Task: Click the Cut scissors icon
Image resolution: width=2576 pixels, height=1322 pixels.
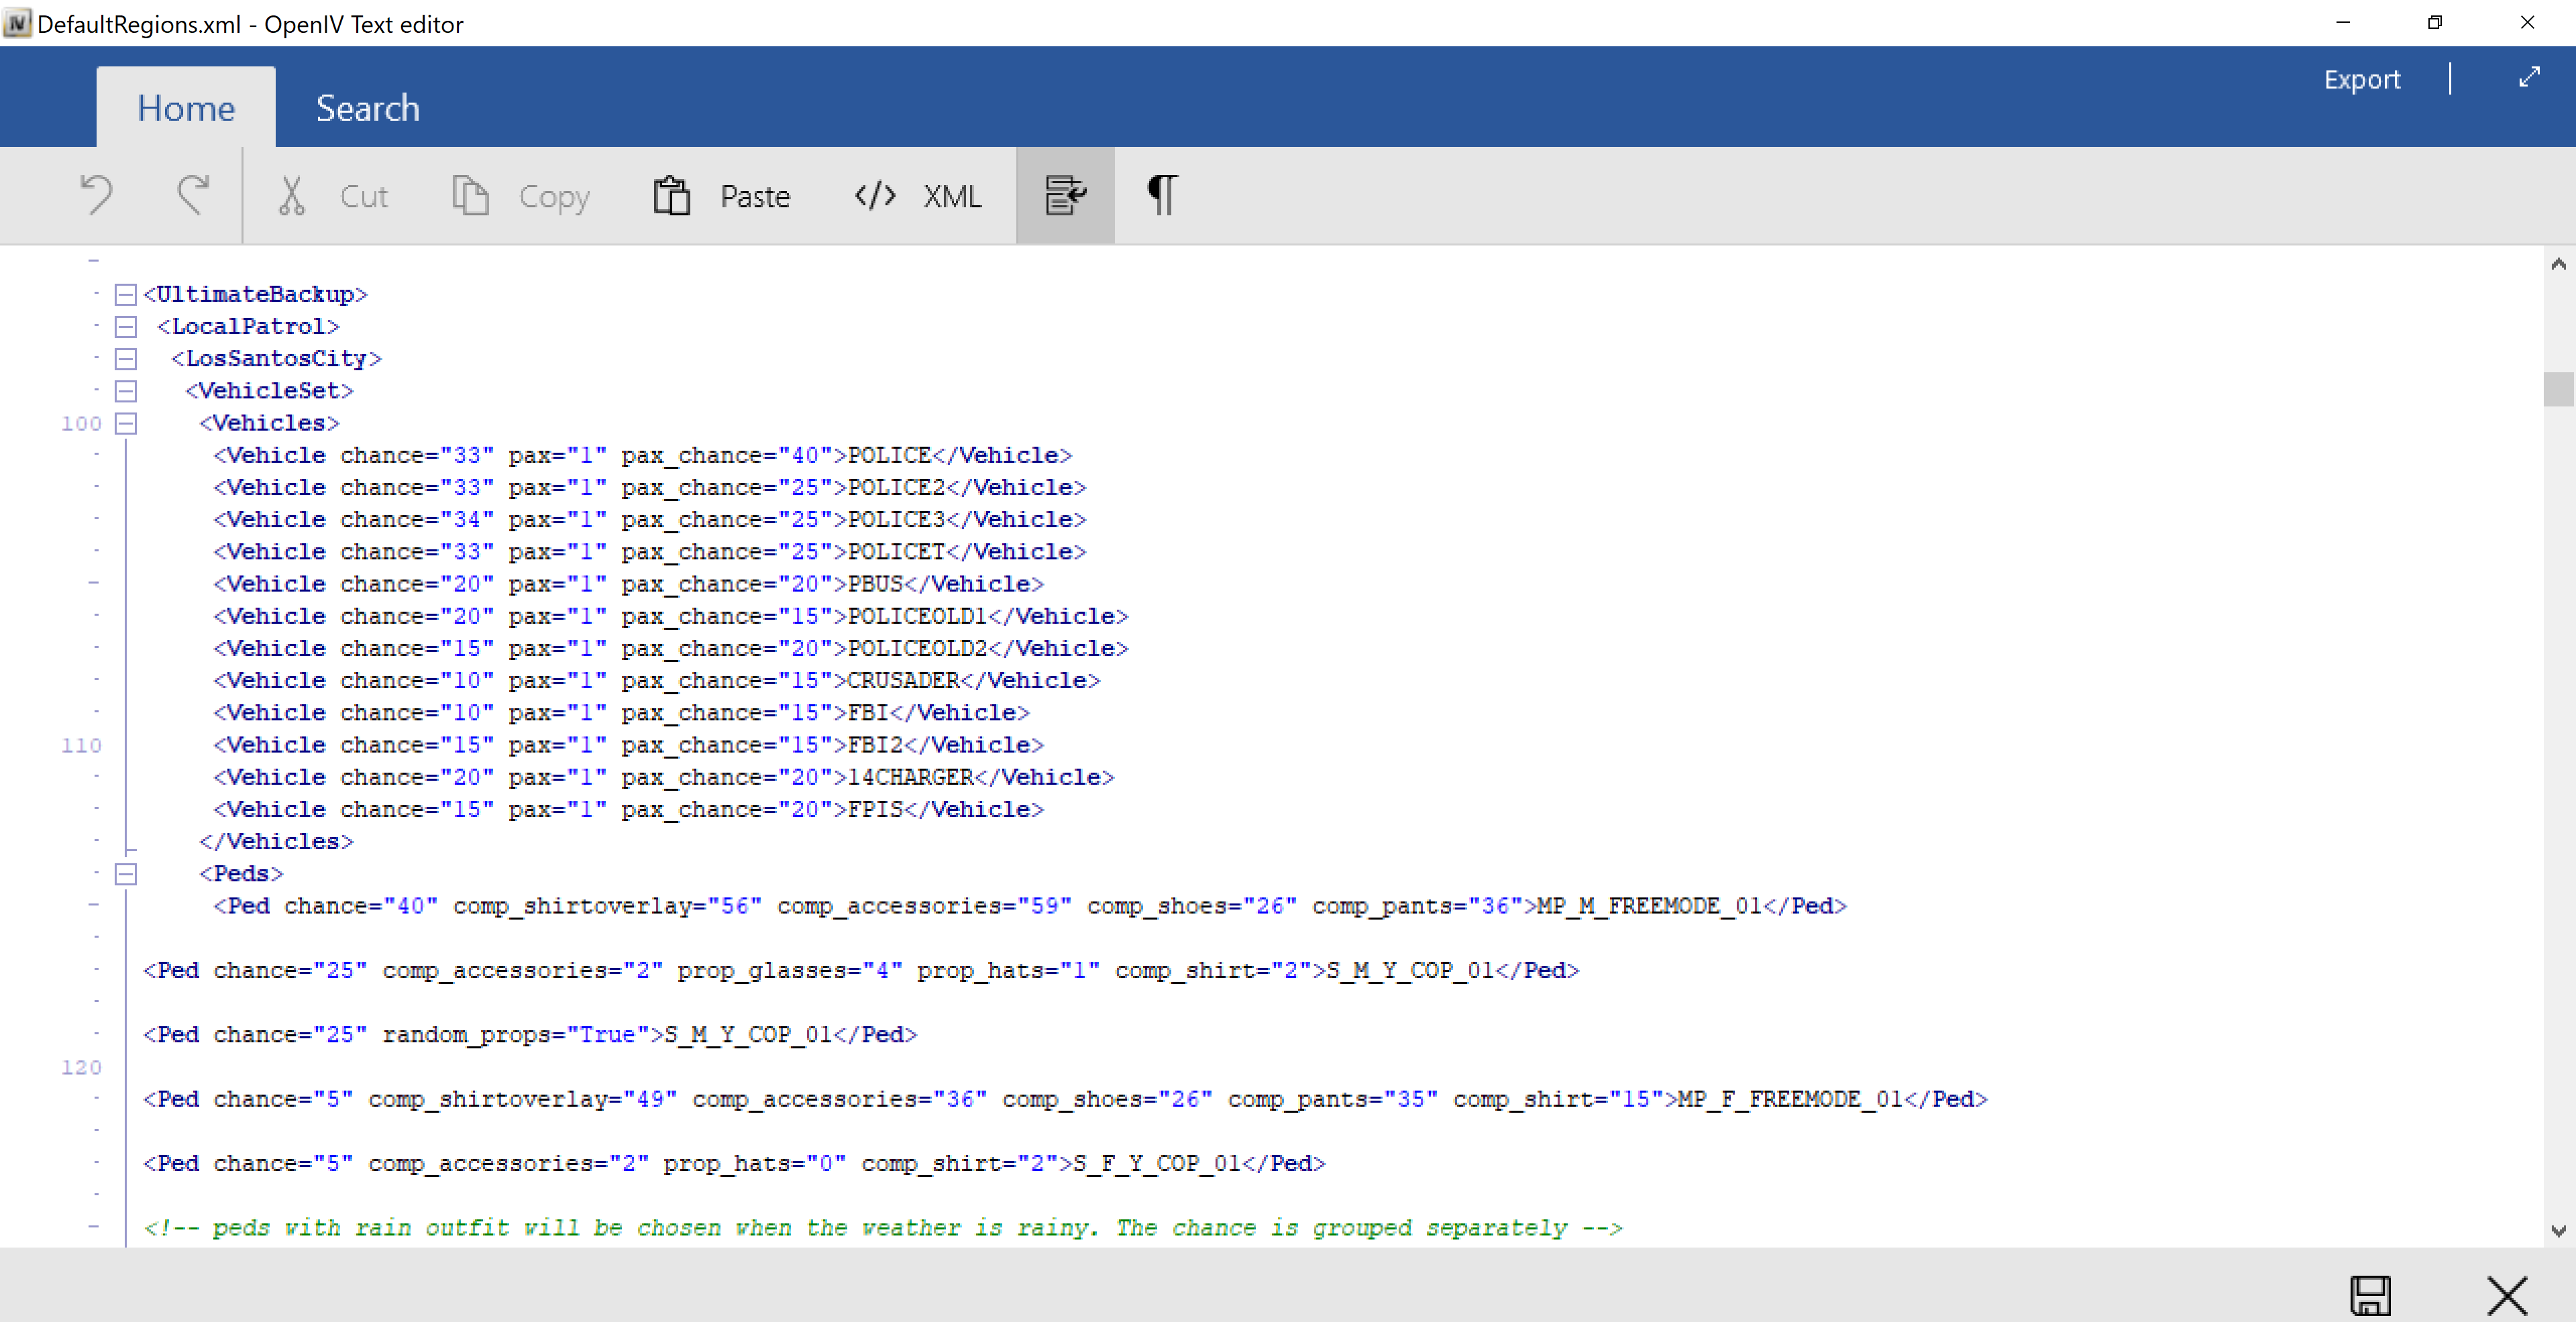Action: pyautogui.click(x=291, y=196)
